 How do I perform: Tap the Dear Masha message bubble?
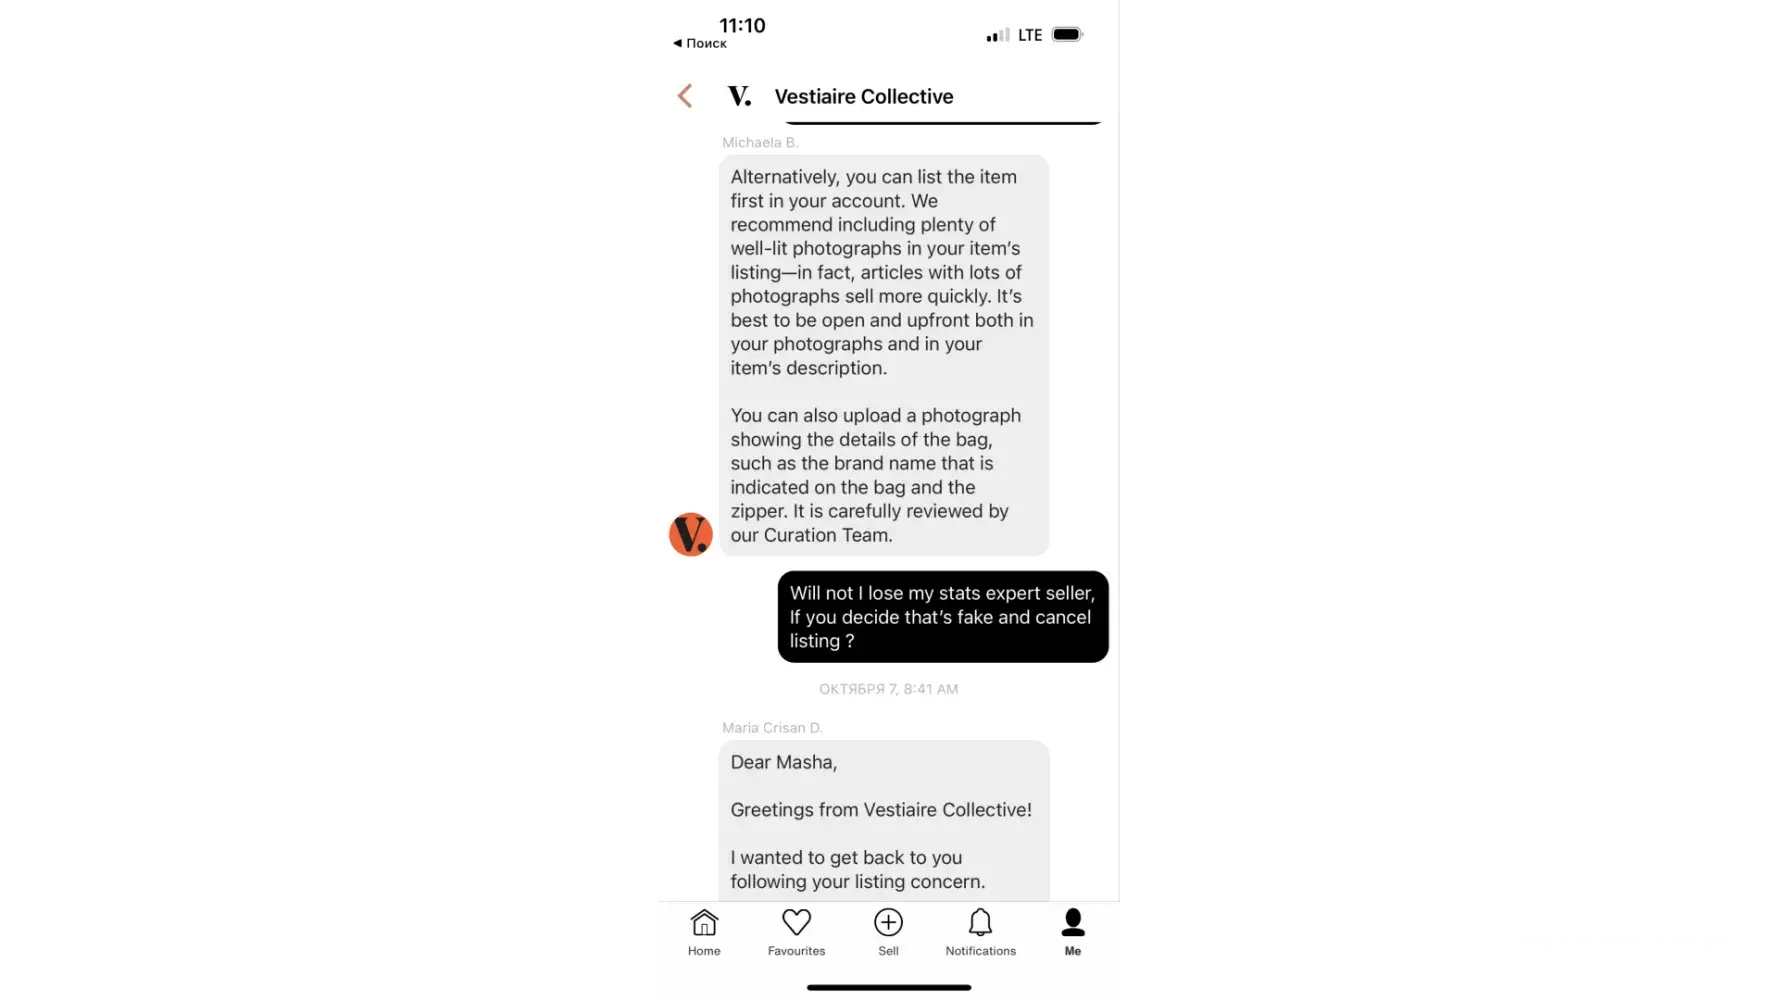point(884,821)
